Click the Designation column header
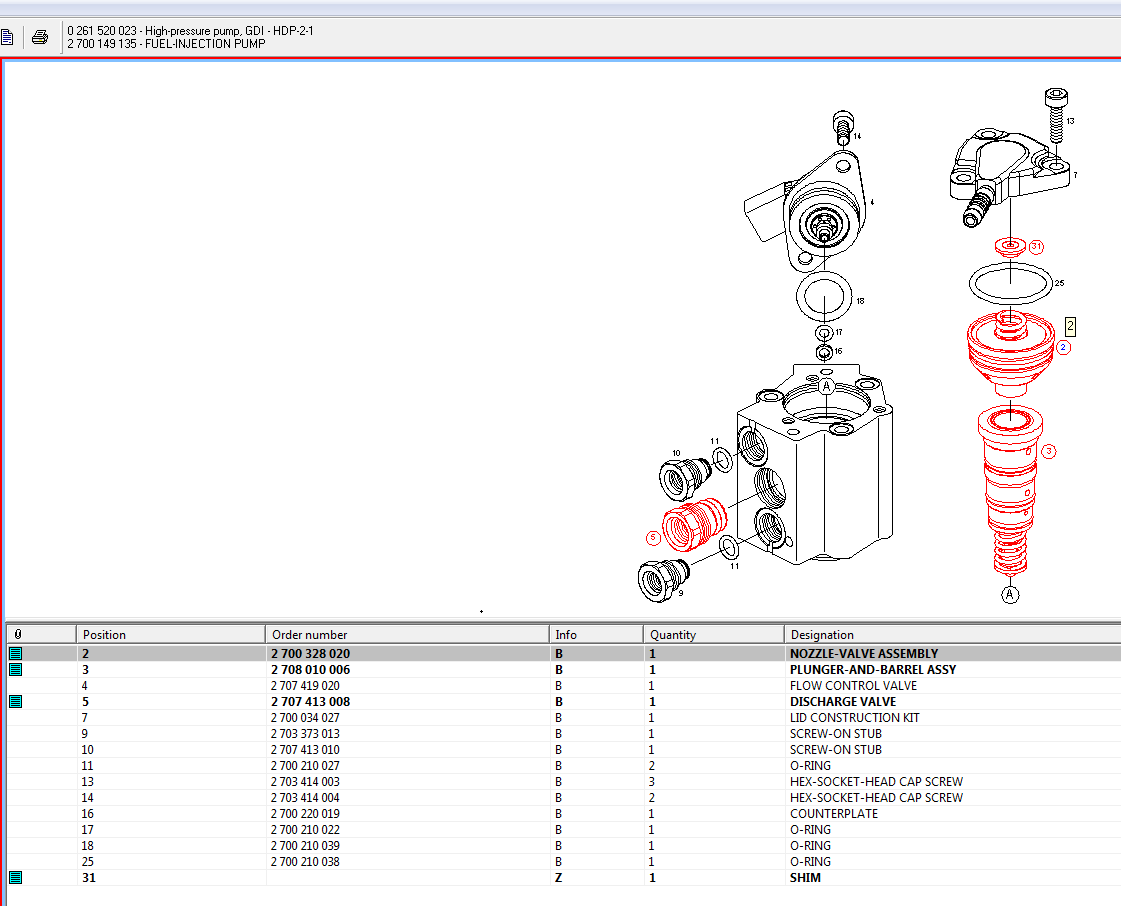Screen dimensions: 1121x906 click(x=950, y=634)
